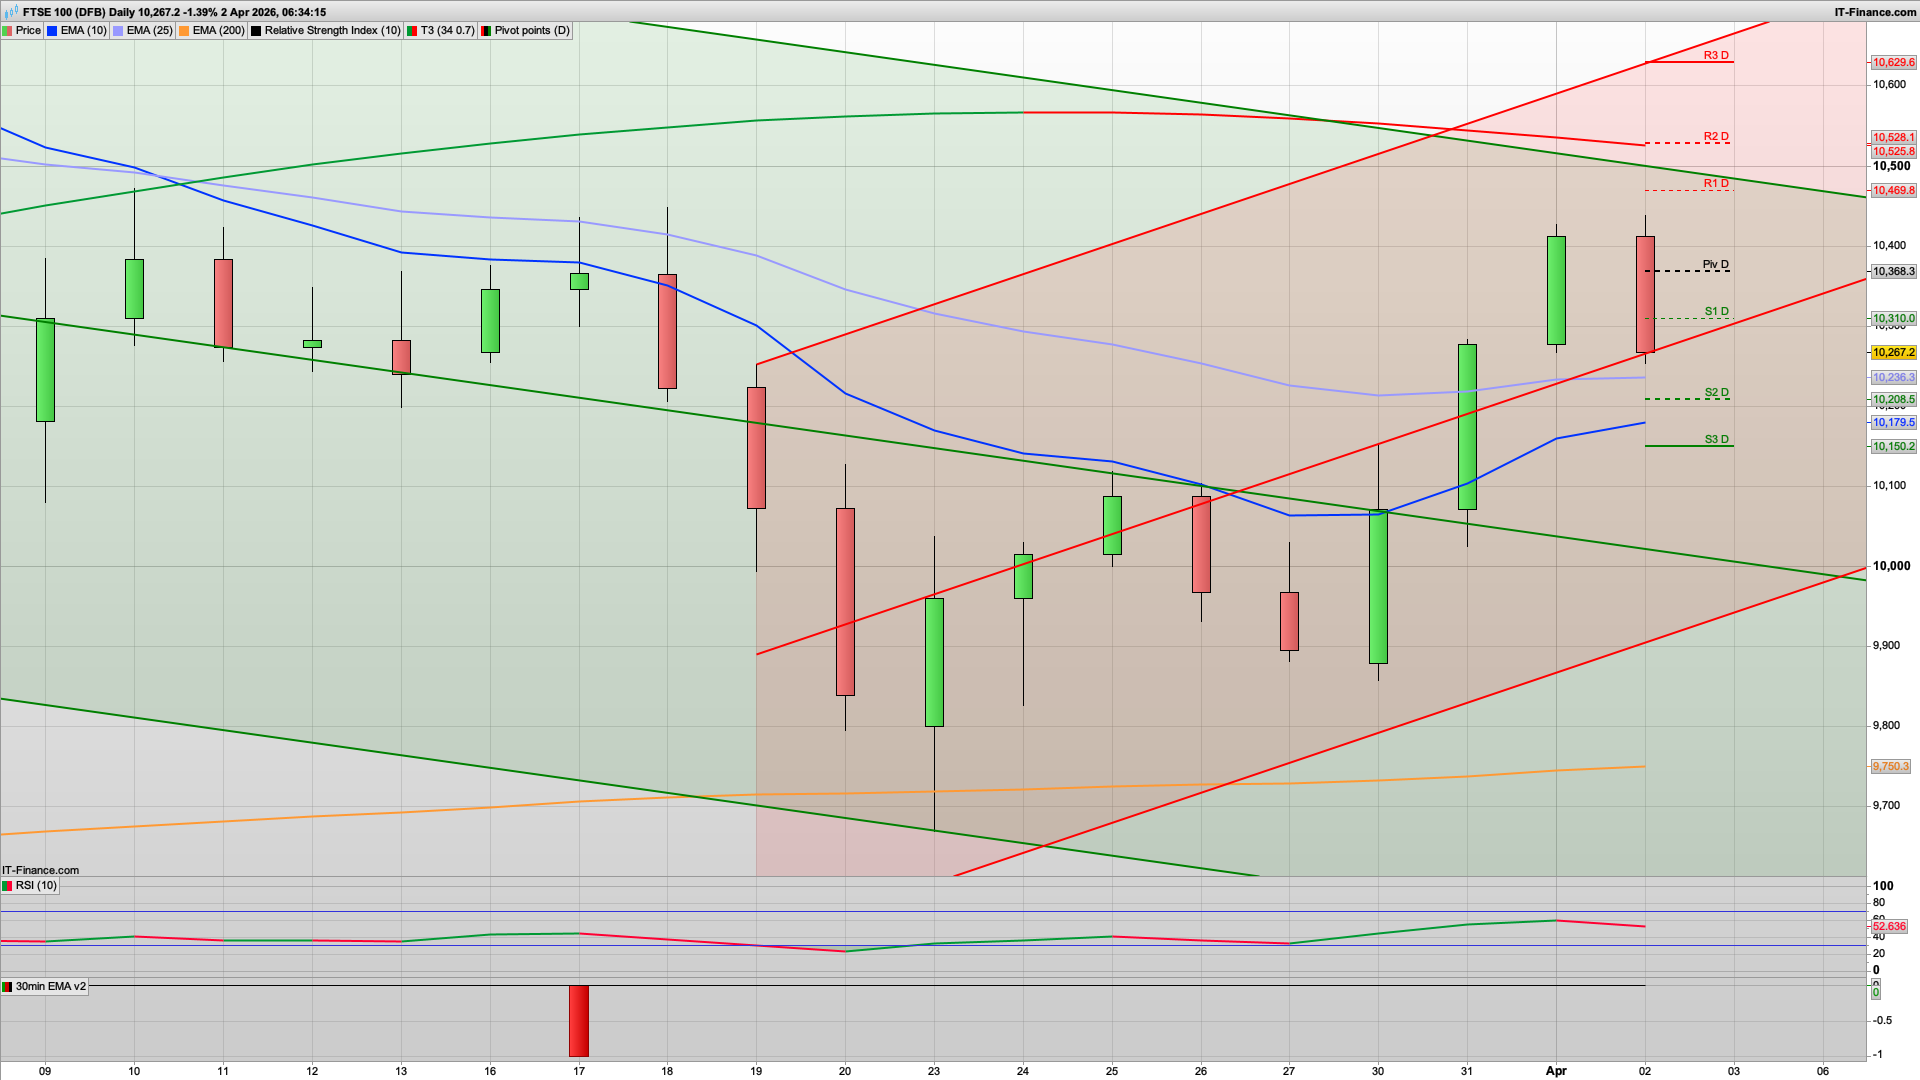
Task: Click the IT-Finance.com watermark above the RSI panel
Action: (38, 870)
